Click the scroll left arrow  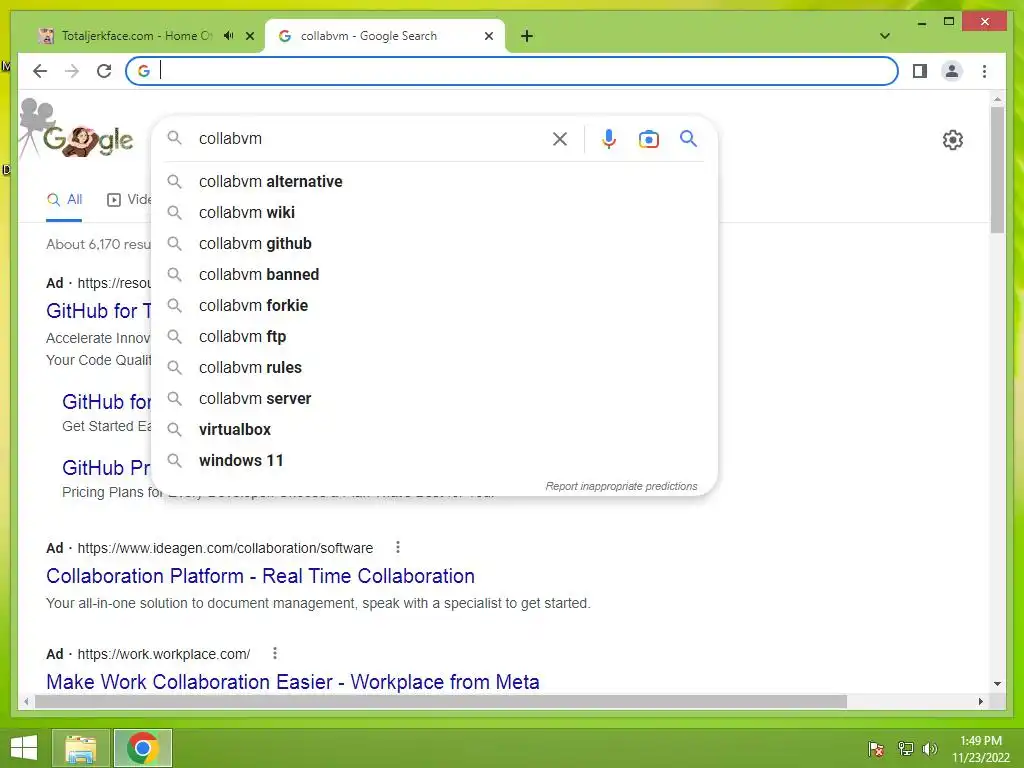pyautogui.click(x=26, y=701)
